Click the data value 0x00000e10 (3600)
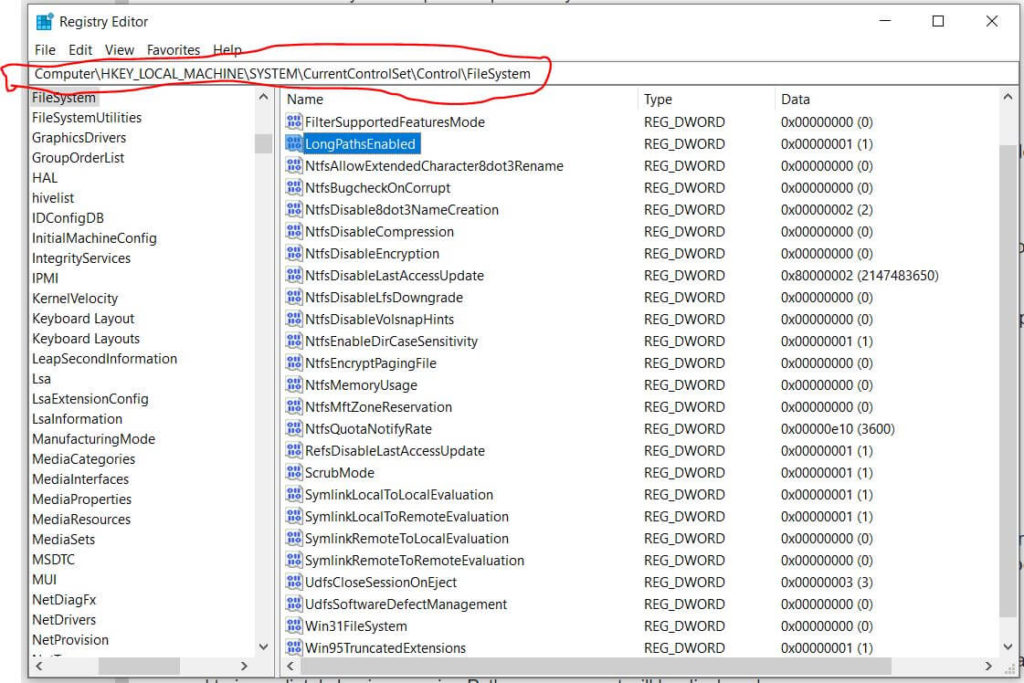 tap(837, 428)
